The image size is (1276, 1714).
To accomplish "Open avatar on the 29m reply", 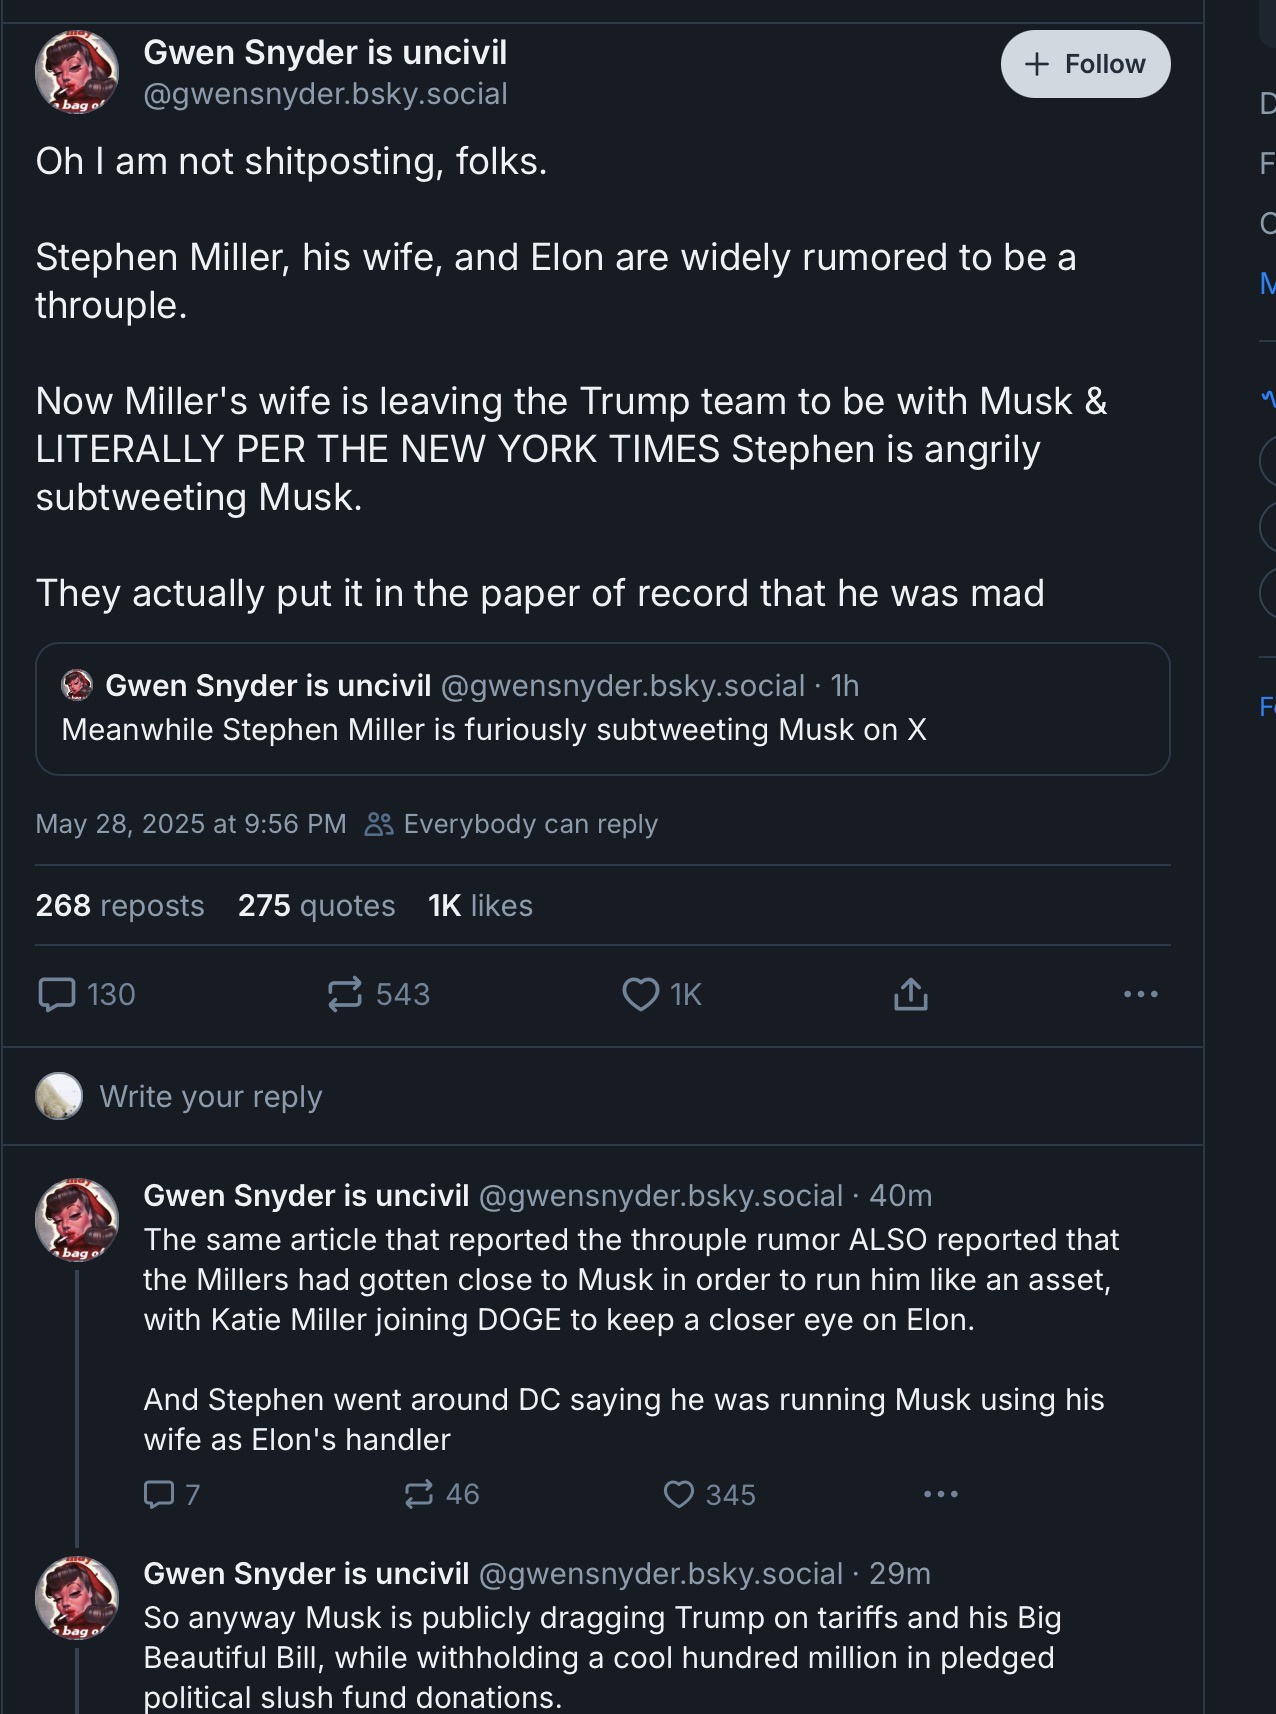I will (77, 1598).
